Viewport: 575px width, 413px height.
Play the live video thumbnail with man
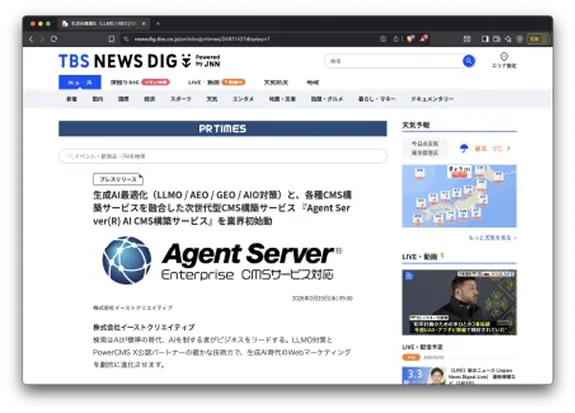459,302
